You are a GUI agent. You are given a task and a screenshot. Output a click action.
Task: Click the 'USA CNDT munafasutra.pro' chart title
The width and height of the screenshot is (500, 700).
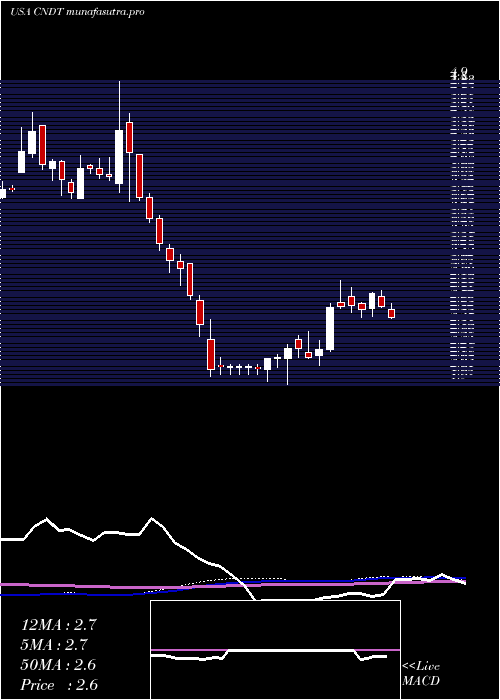(x=77, y=12)
